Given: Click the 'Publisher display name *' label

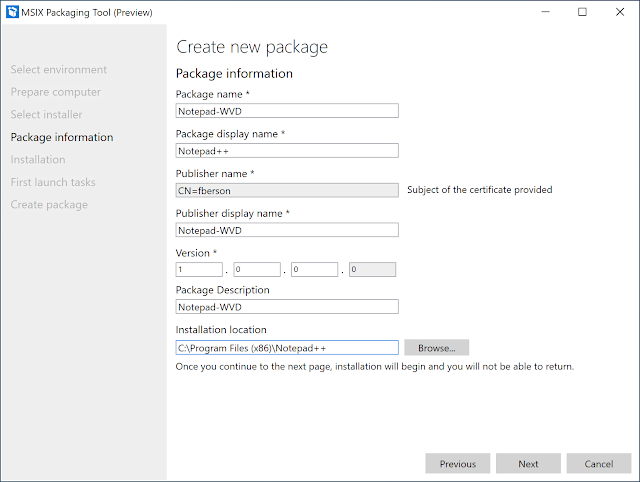Looking at the screenshot, I should coord(233,213).
